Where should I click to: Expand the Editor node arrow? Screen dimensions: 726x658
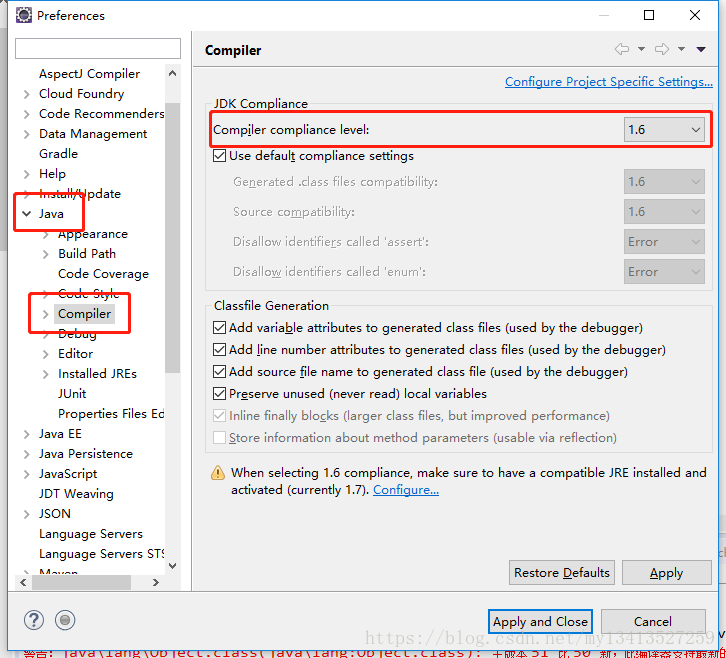45,354
